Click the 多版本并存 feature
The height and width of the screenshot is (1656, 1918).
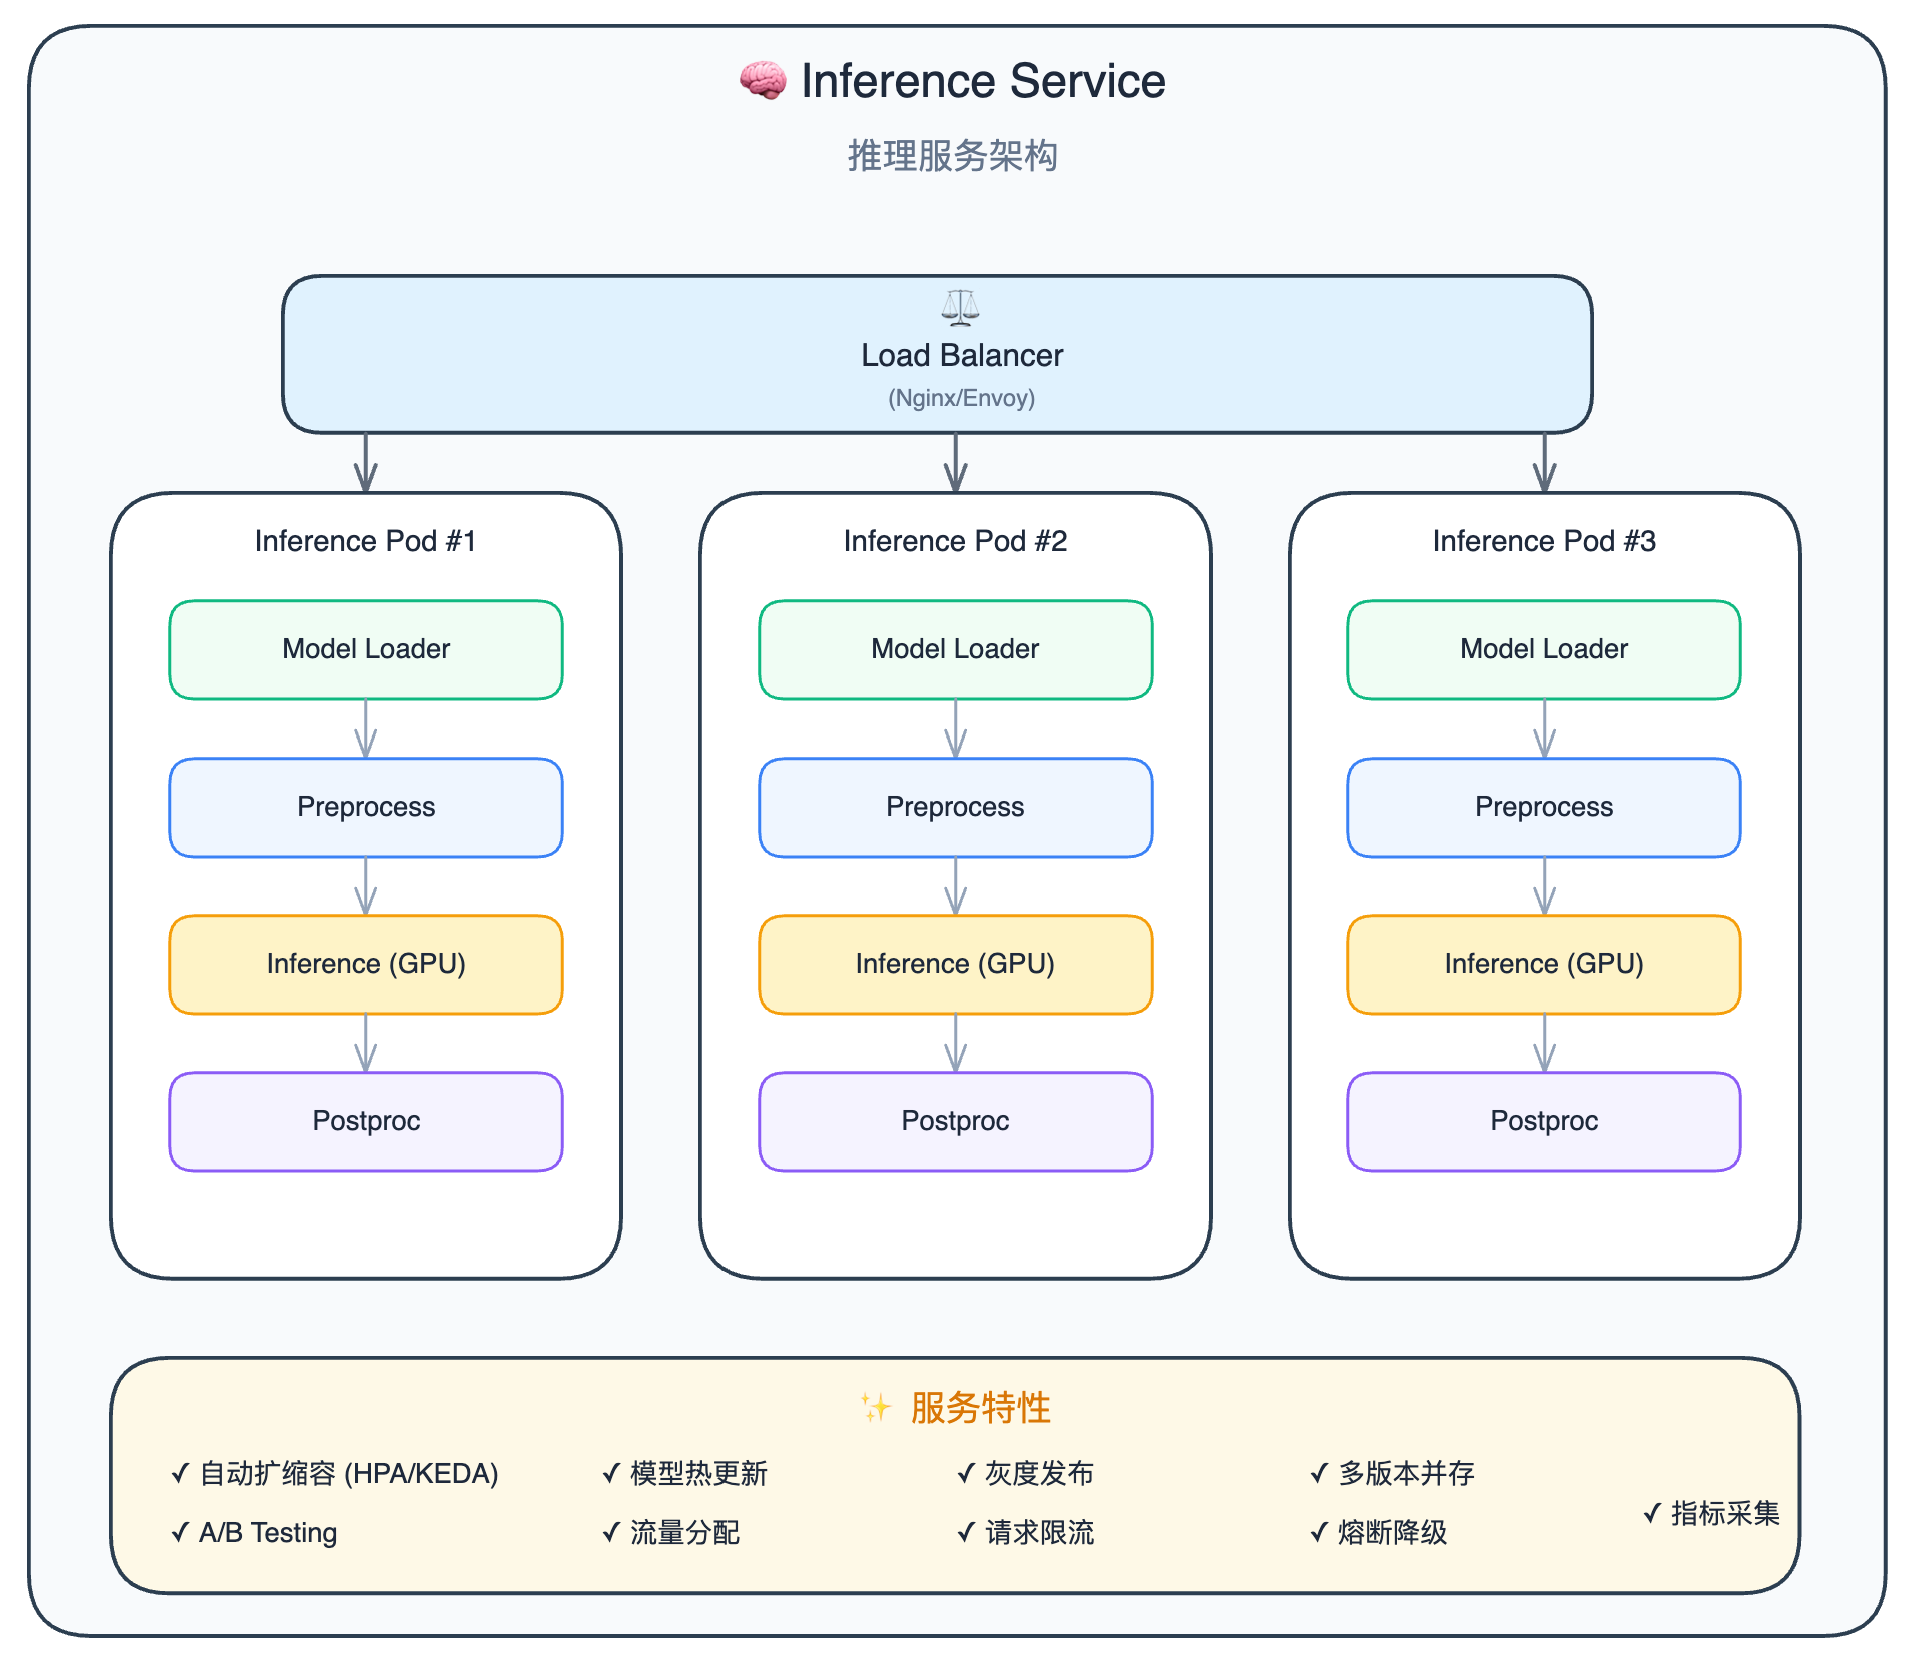(1392, 1473)
